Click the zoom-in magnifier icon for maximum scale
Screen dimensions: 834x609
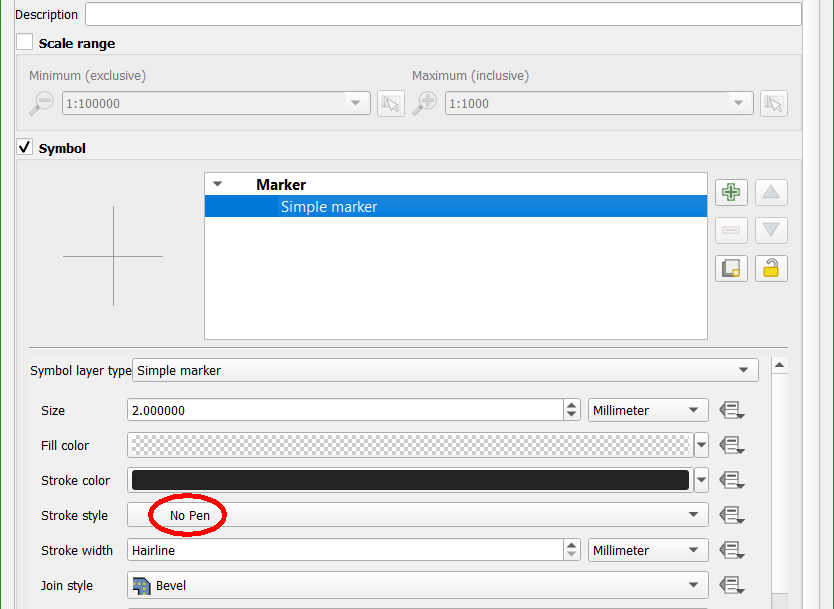click(424, 103)
